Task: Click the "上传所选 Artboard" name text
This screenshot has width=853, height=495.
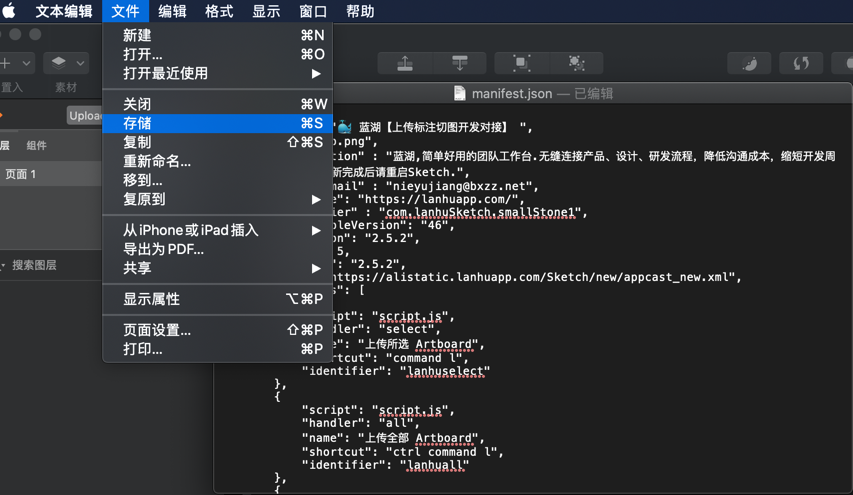Action: [418, 344]
